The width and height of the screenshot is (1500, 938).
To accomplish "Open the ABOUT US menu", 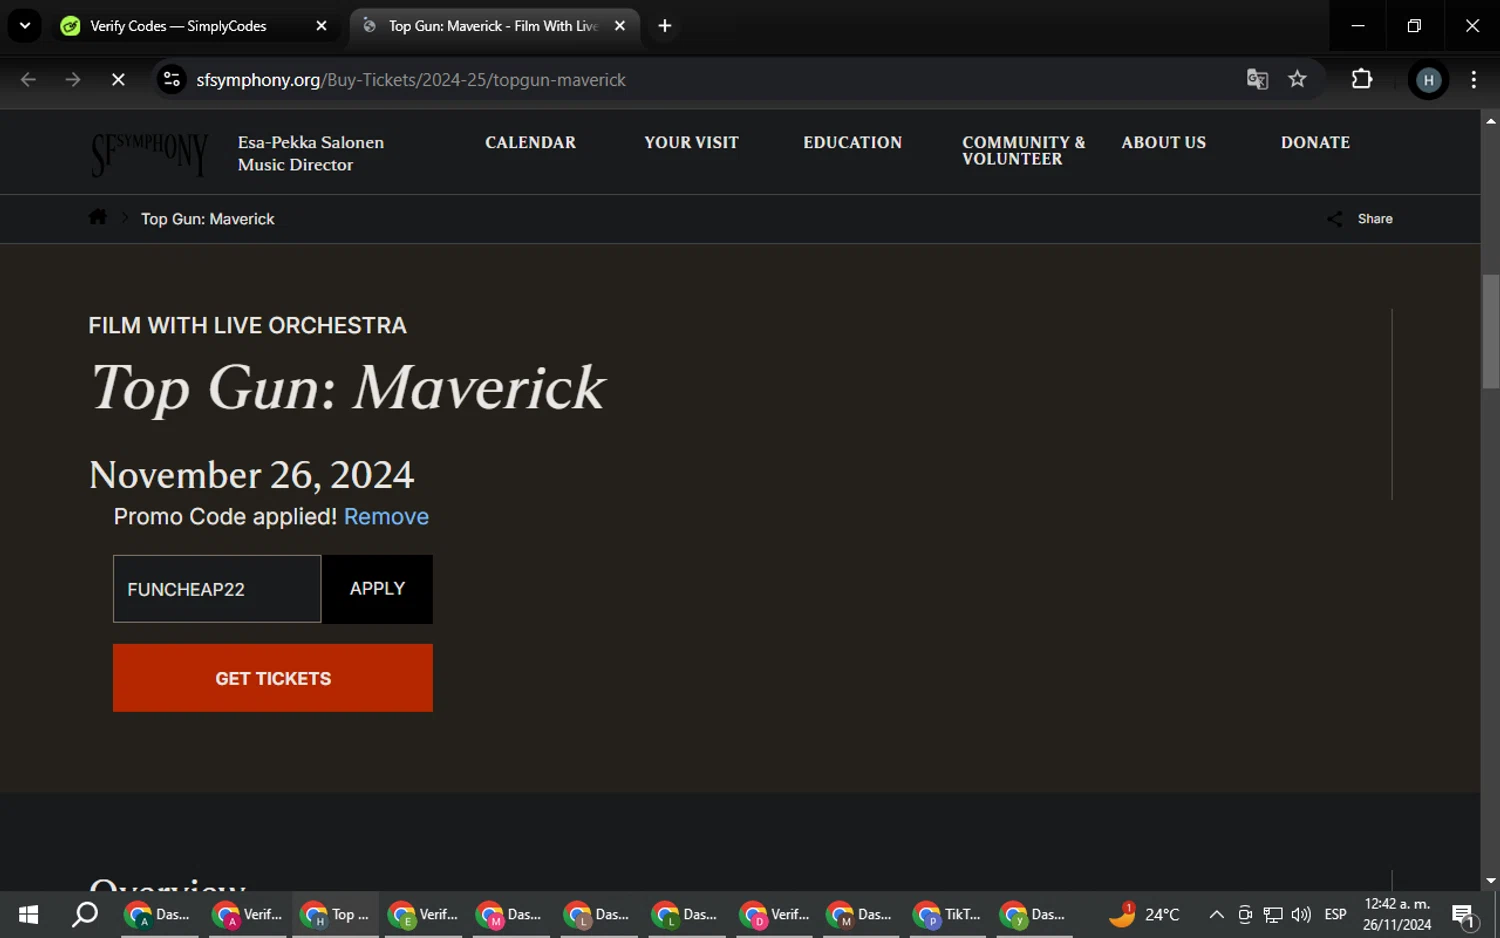I will point(1163,142).
